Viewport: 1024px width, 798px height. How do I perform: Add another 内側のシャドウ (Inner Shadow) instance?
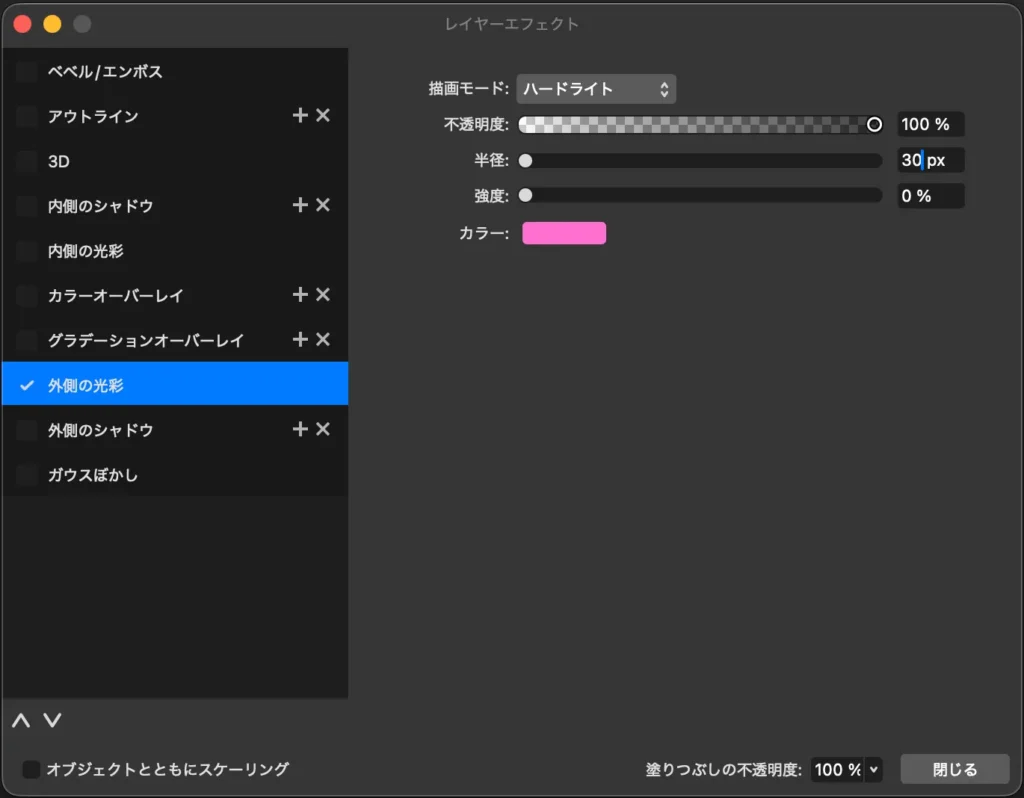tap(299, 205)
